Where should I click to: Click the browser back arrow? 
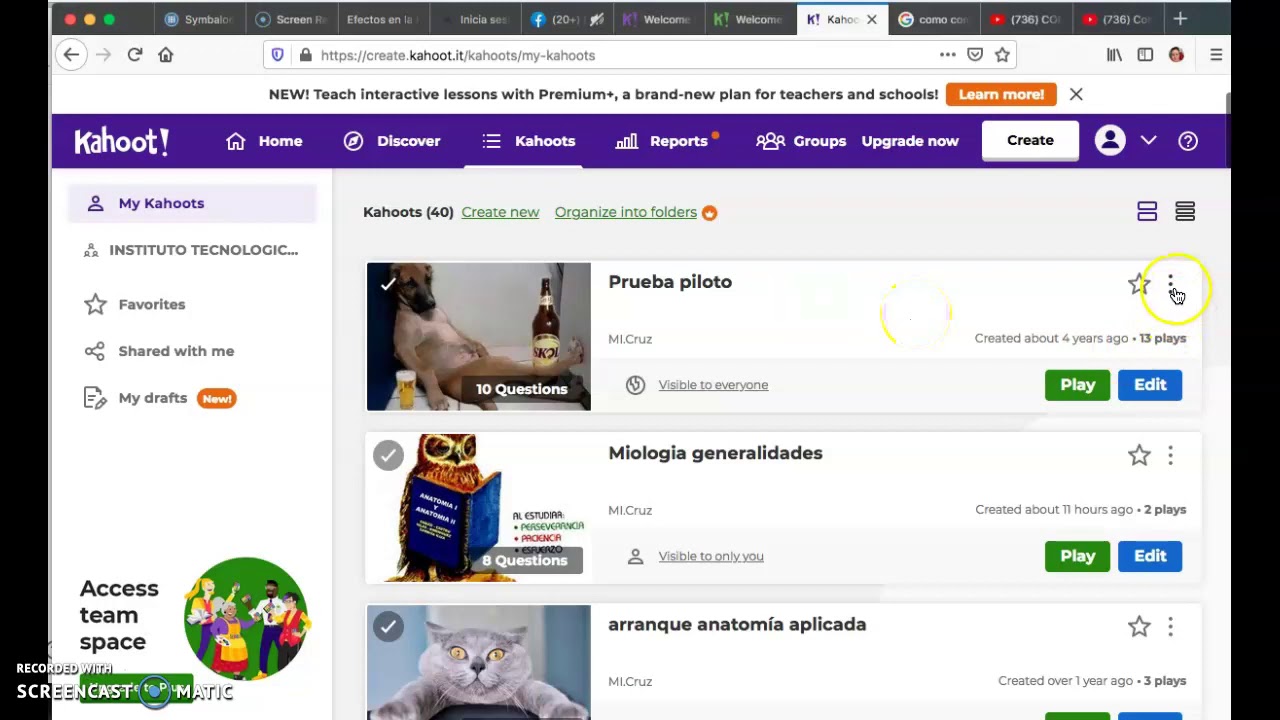click(x=71, y=55)
